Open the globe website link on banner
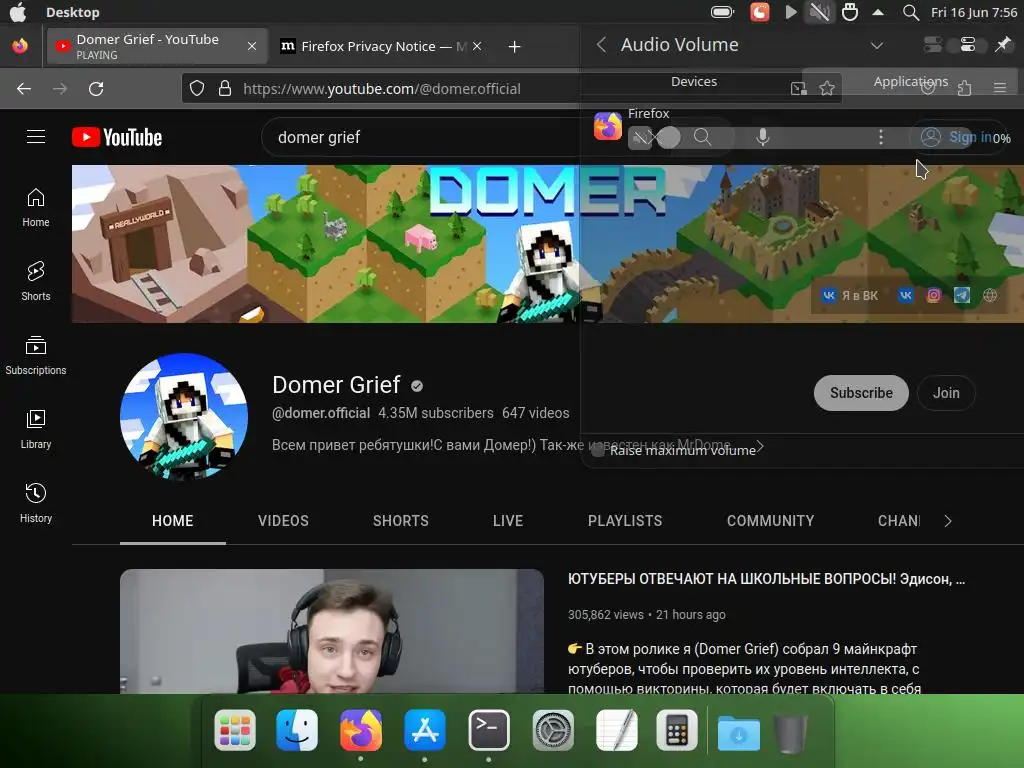Image resolution: width=1024 pixels, height=768 pixels. pos(990,295)
